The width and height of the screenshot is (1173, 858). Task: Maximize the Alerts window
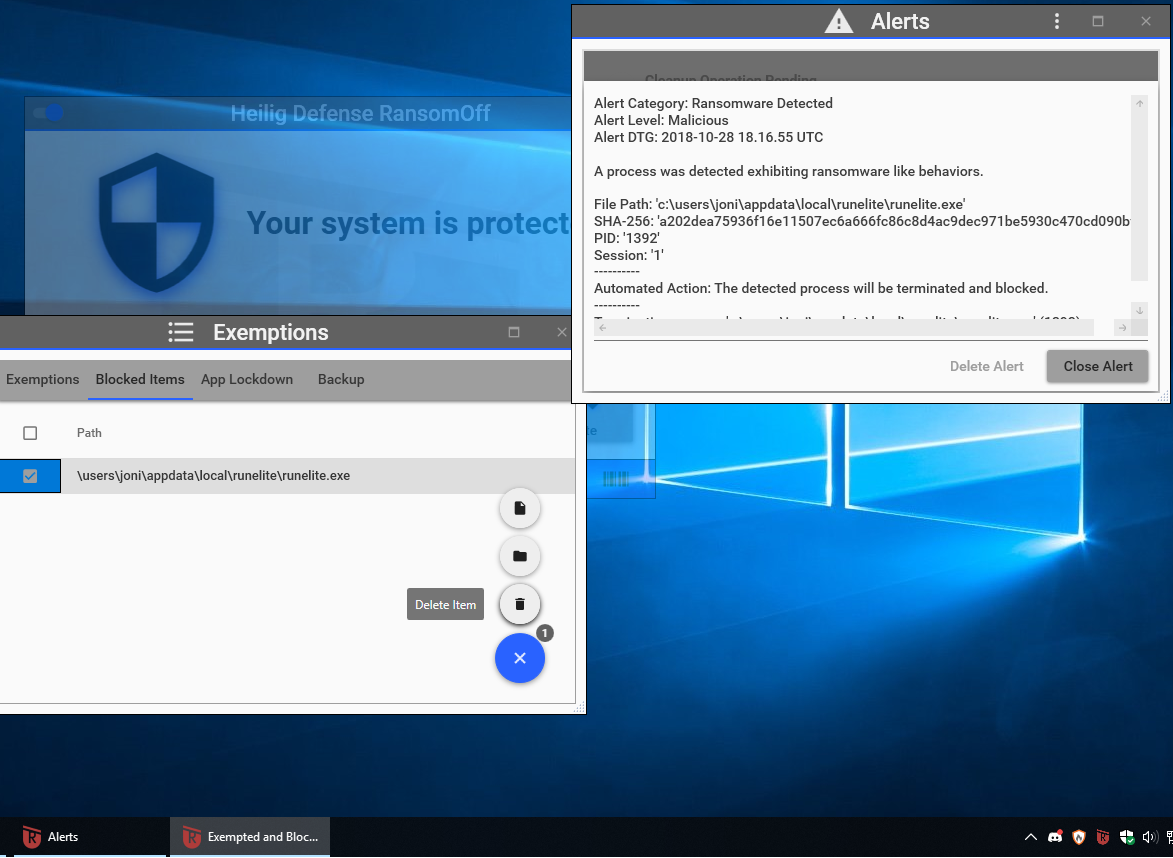click(x=1097, y=21)
